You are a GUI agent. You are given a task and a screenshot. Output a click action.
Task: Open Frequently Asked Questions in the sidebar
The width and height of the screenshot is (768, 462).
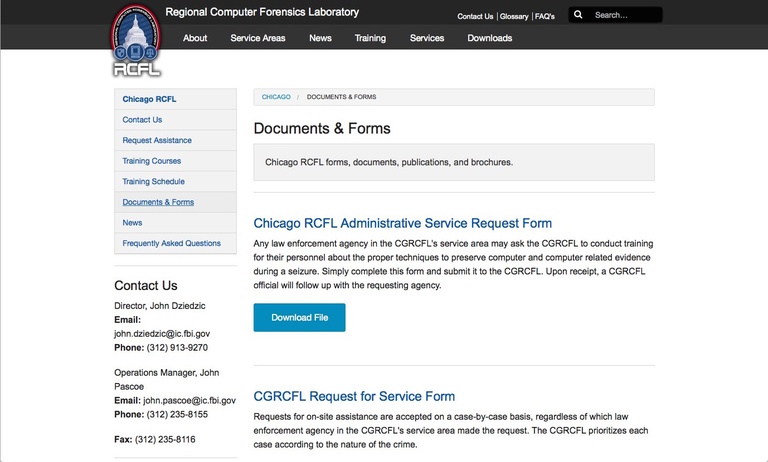pos(175,243)
